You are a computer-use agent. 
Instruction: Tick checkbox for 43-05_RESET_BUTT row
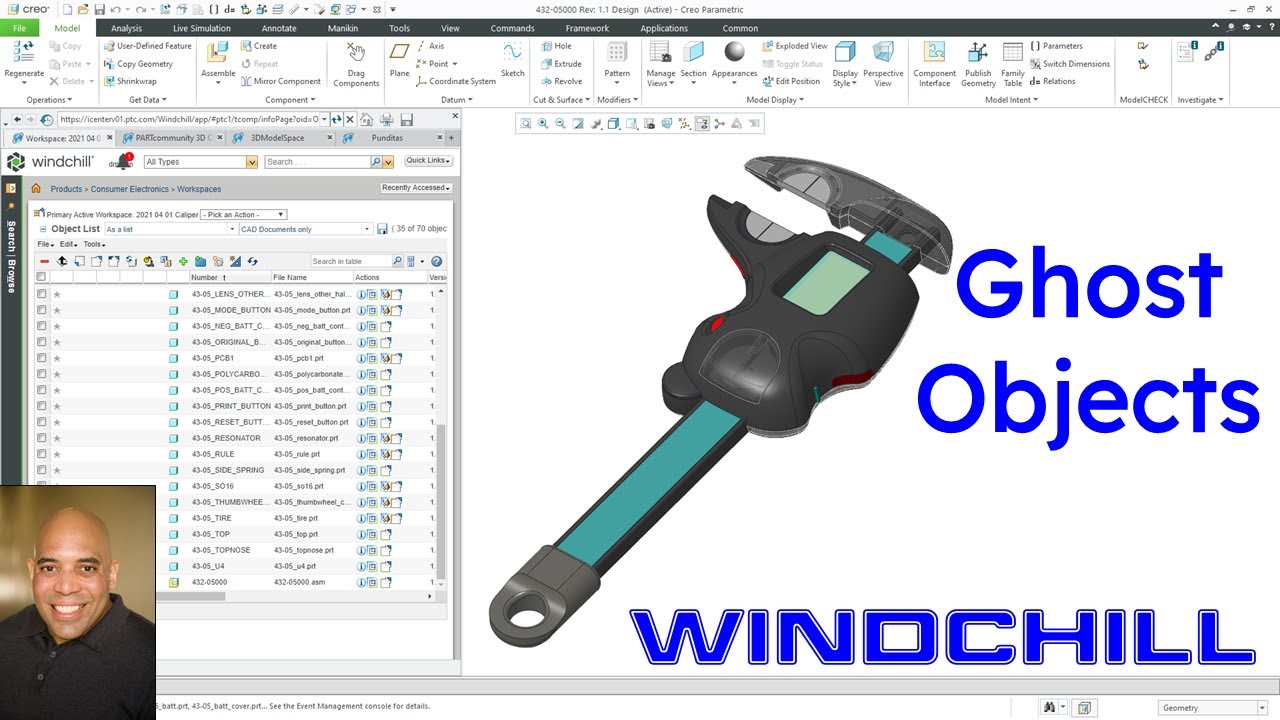point(41,422)
